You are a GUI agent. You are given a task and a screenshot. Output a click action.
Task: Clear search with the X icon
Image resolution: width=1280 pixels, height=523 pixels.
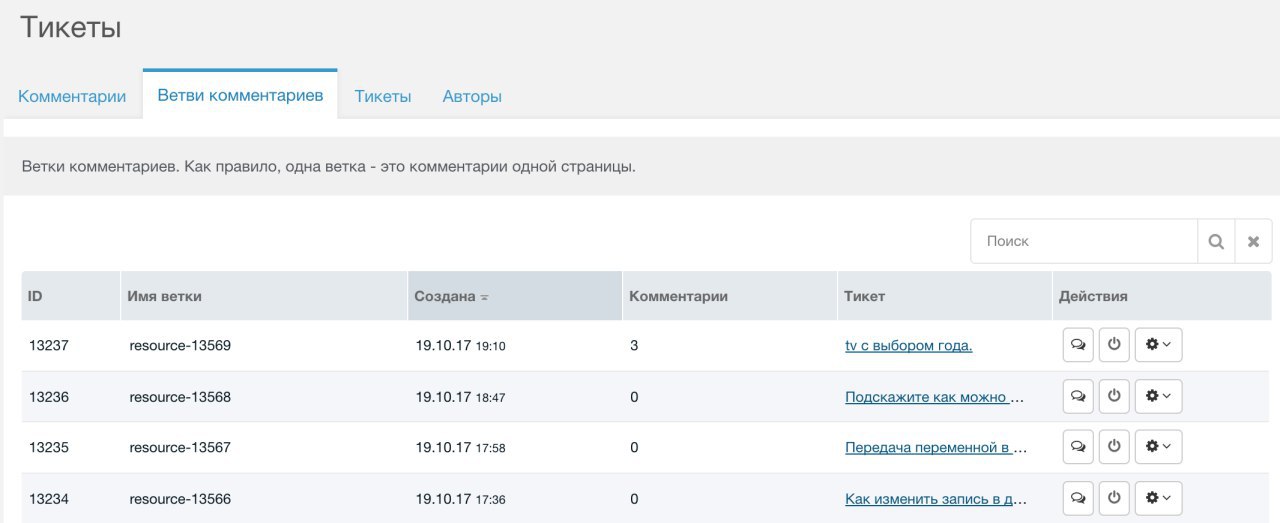[1253, 241]
